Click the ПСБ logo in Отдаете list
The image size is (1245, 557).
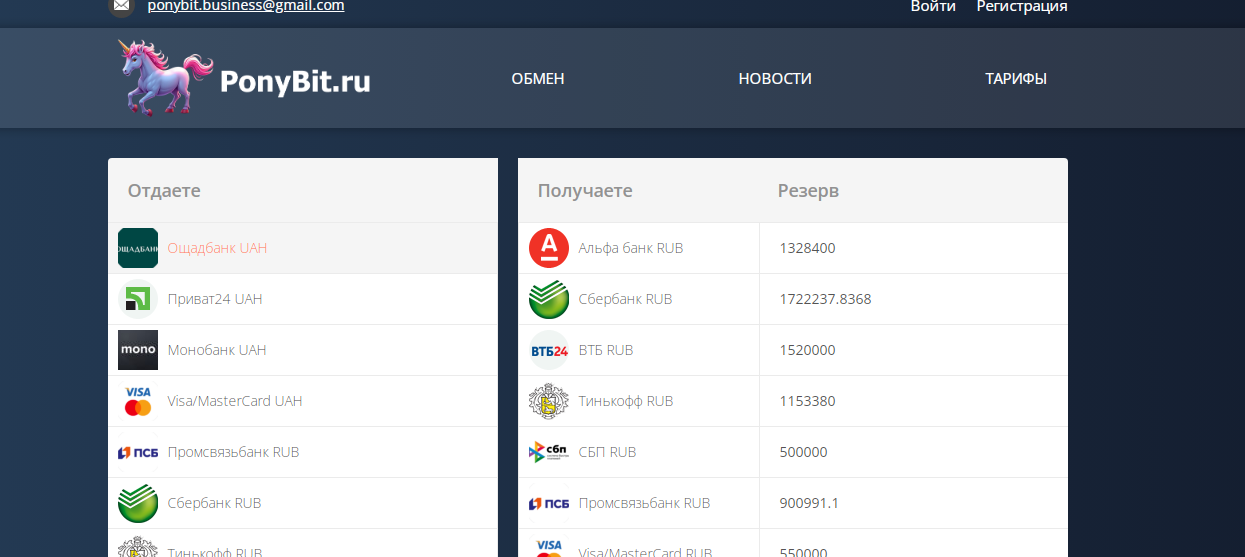click(138, 452)
